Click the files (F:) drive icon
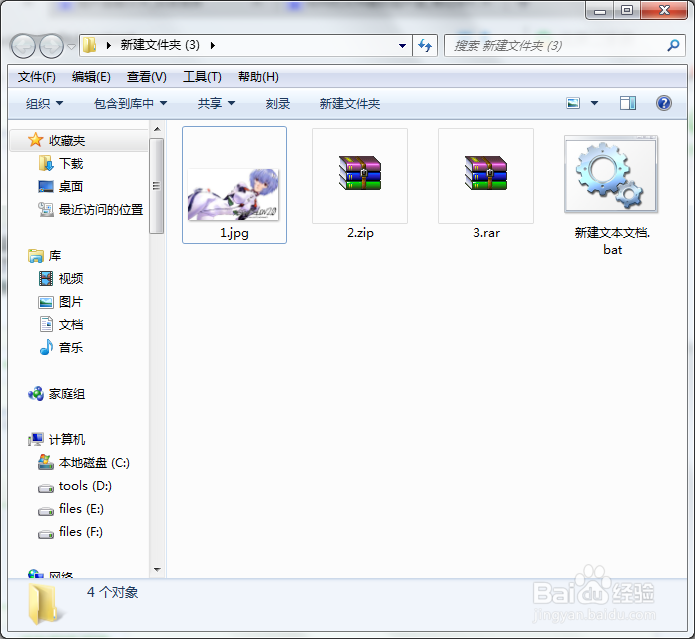 [46, 534]
